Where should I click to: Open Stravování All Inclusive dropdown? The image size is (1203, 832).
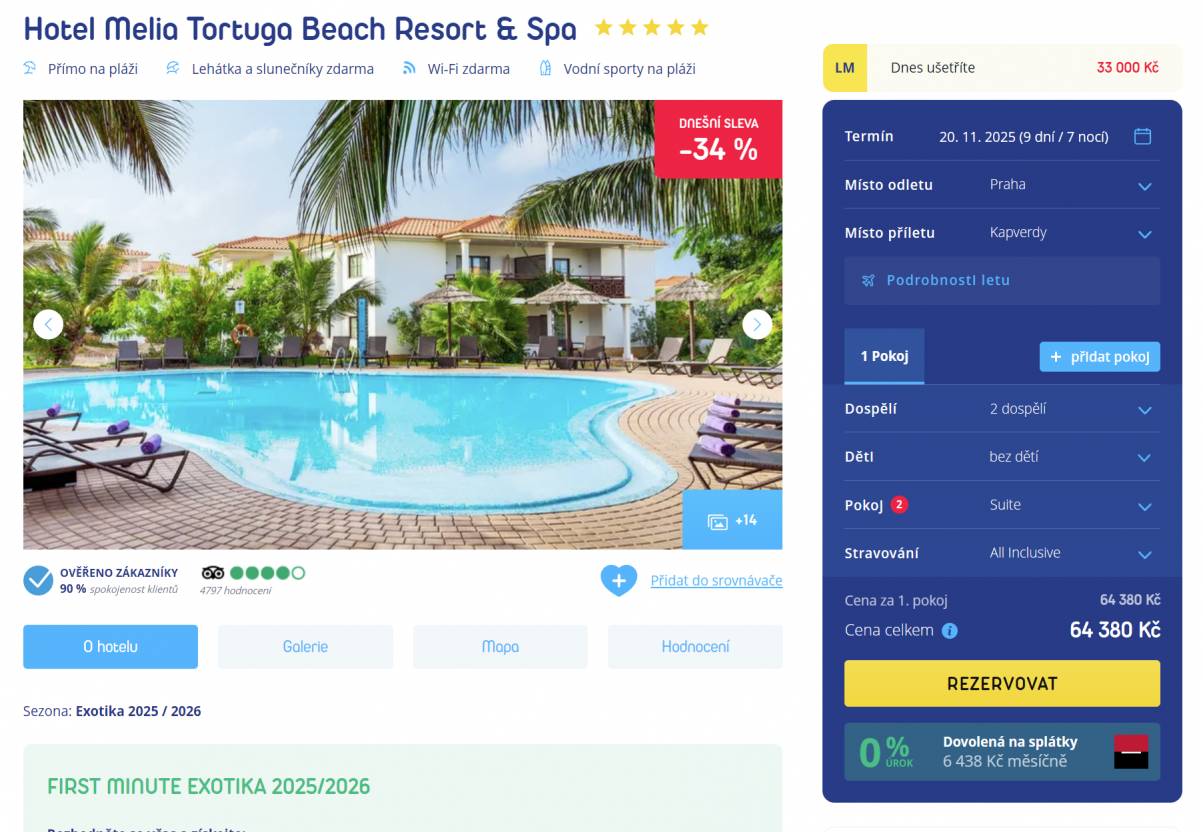(x=1002, y=553)
